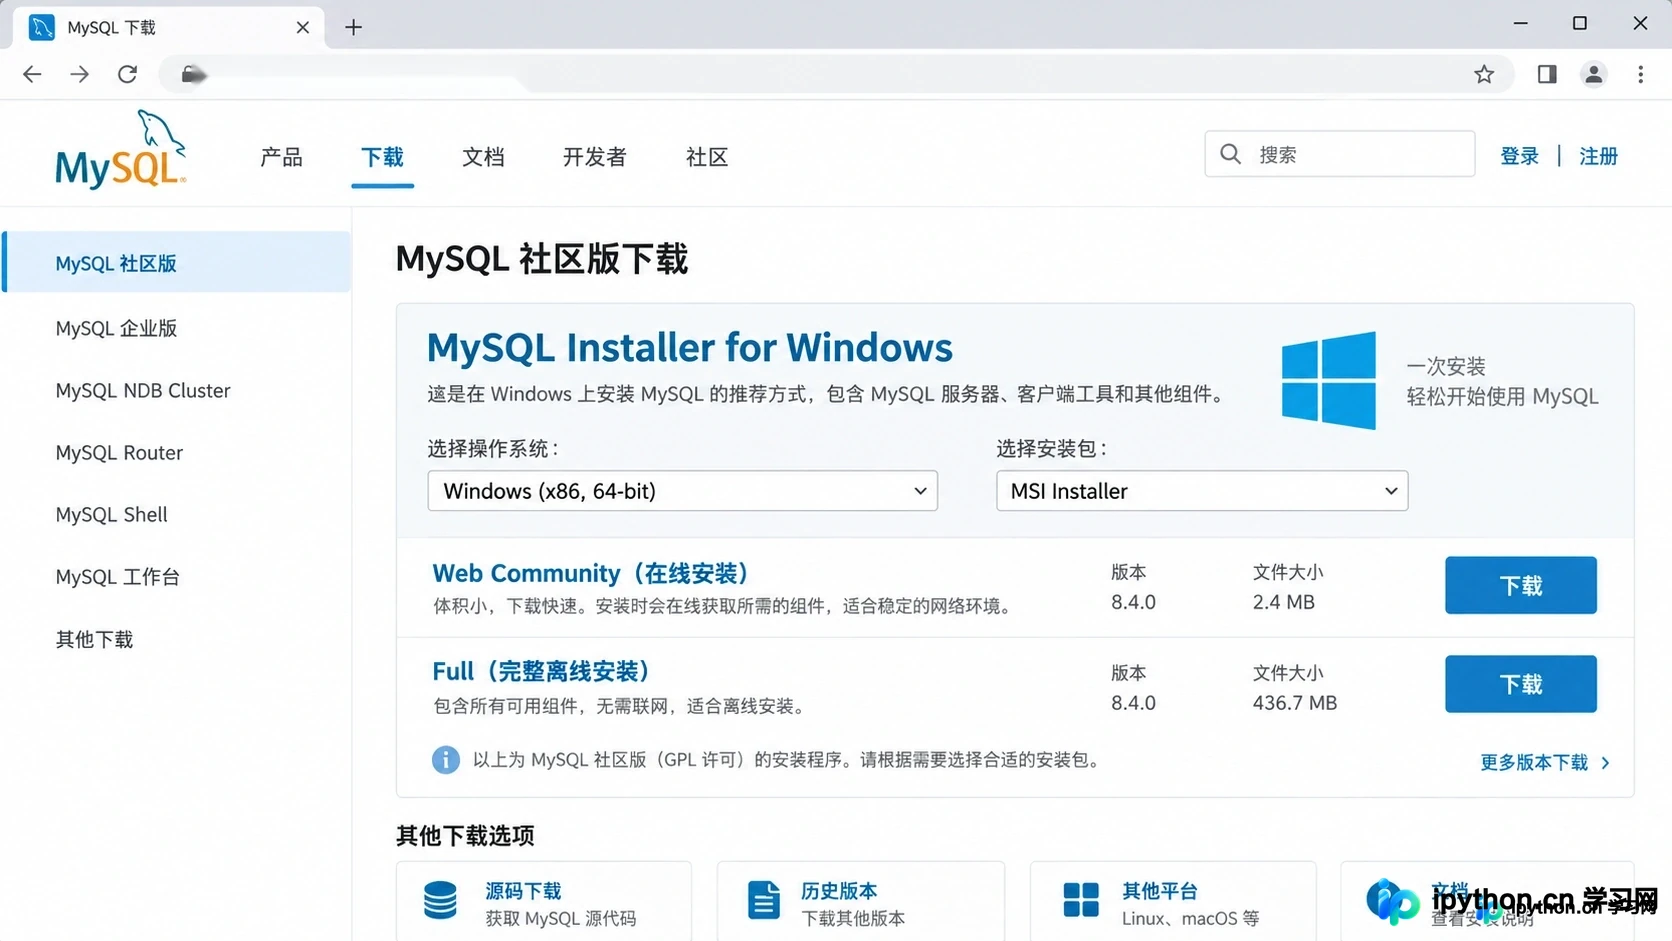Select MySQL 企业版 in the sidebar
Viewport: 1672px width, 941px height.
click(116, 328)
